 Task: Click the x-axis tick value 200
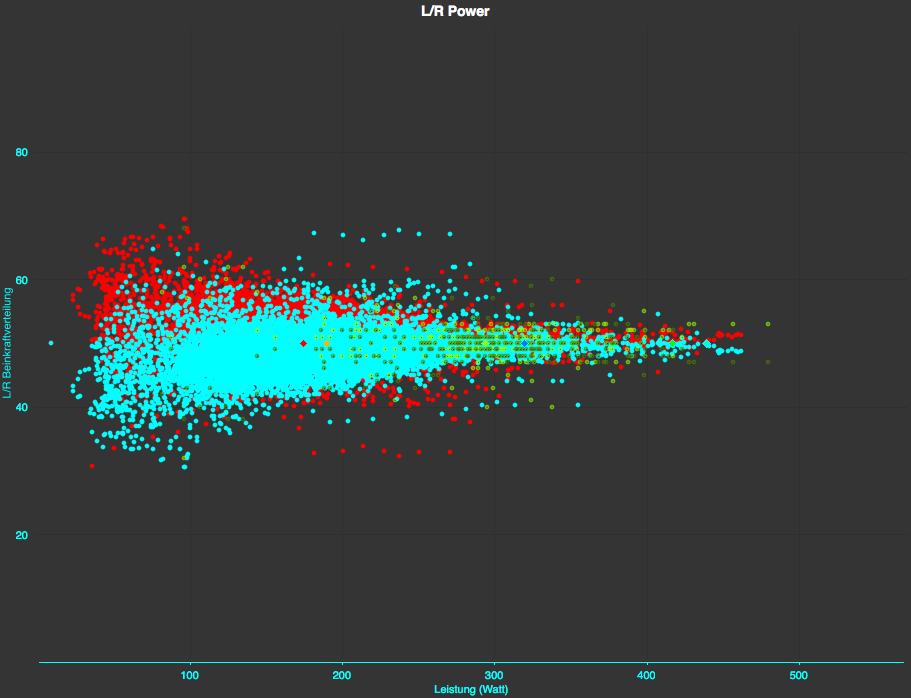click(342, 675)
